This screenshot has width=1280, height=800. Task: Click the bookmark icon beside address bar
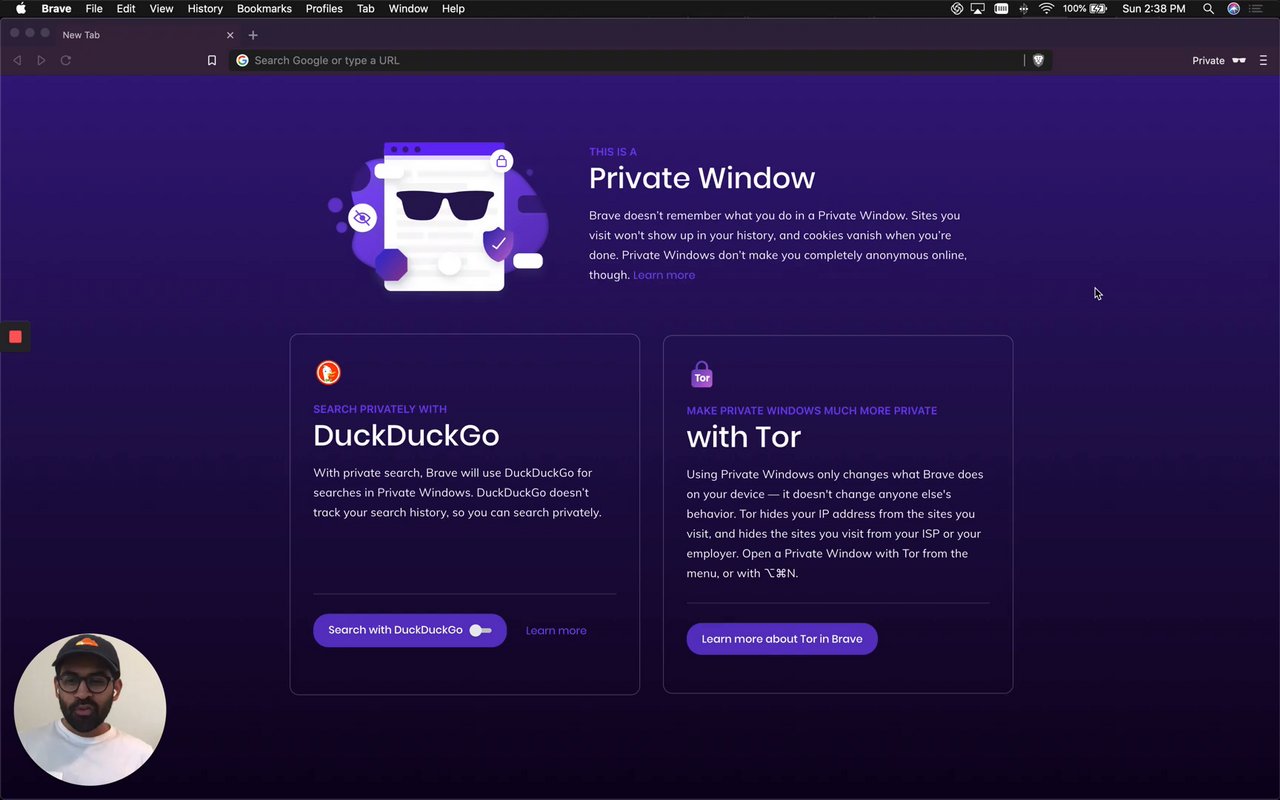point(212,60)
